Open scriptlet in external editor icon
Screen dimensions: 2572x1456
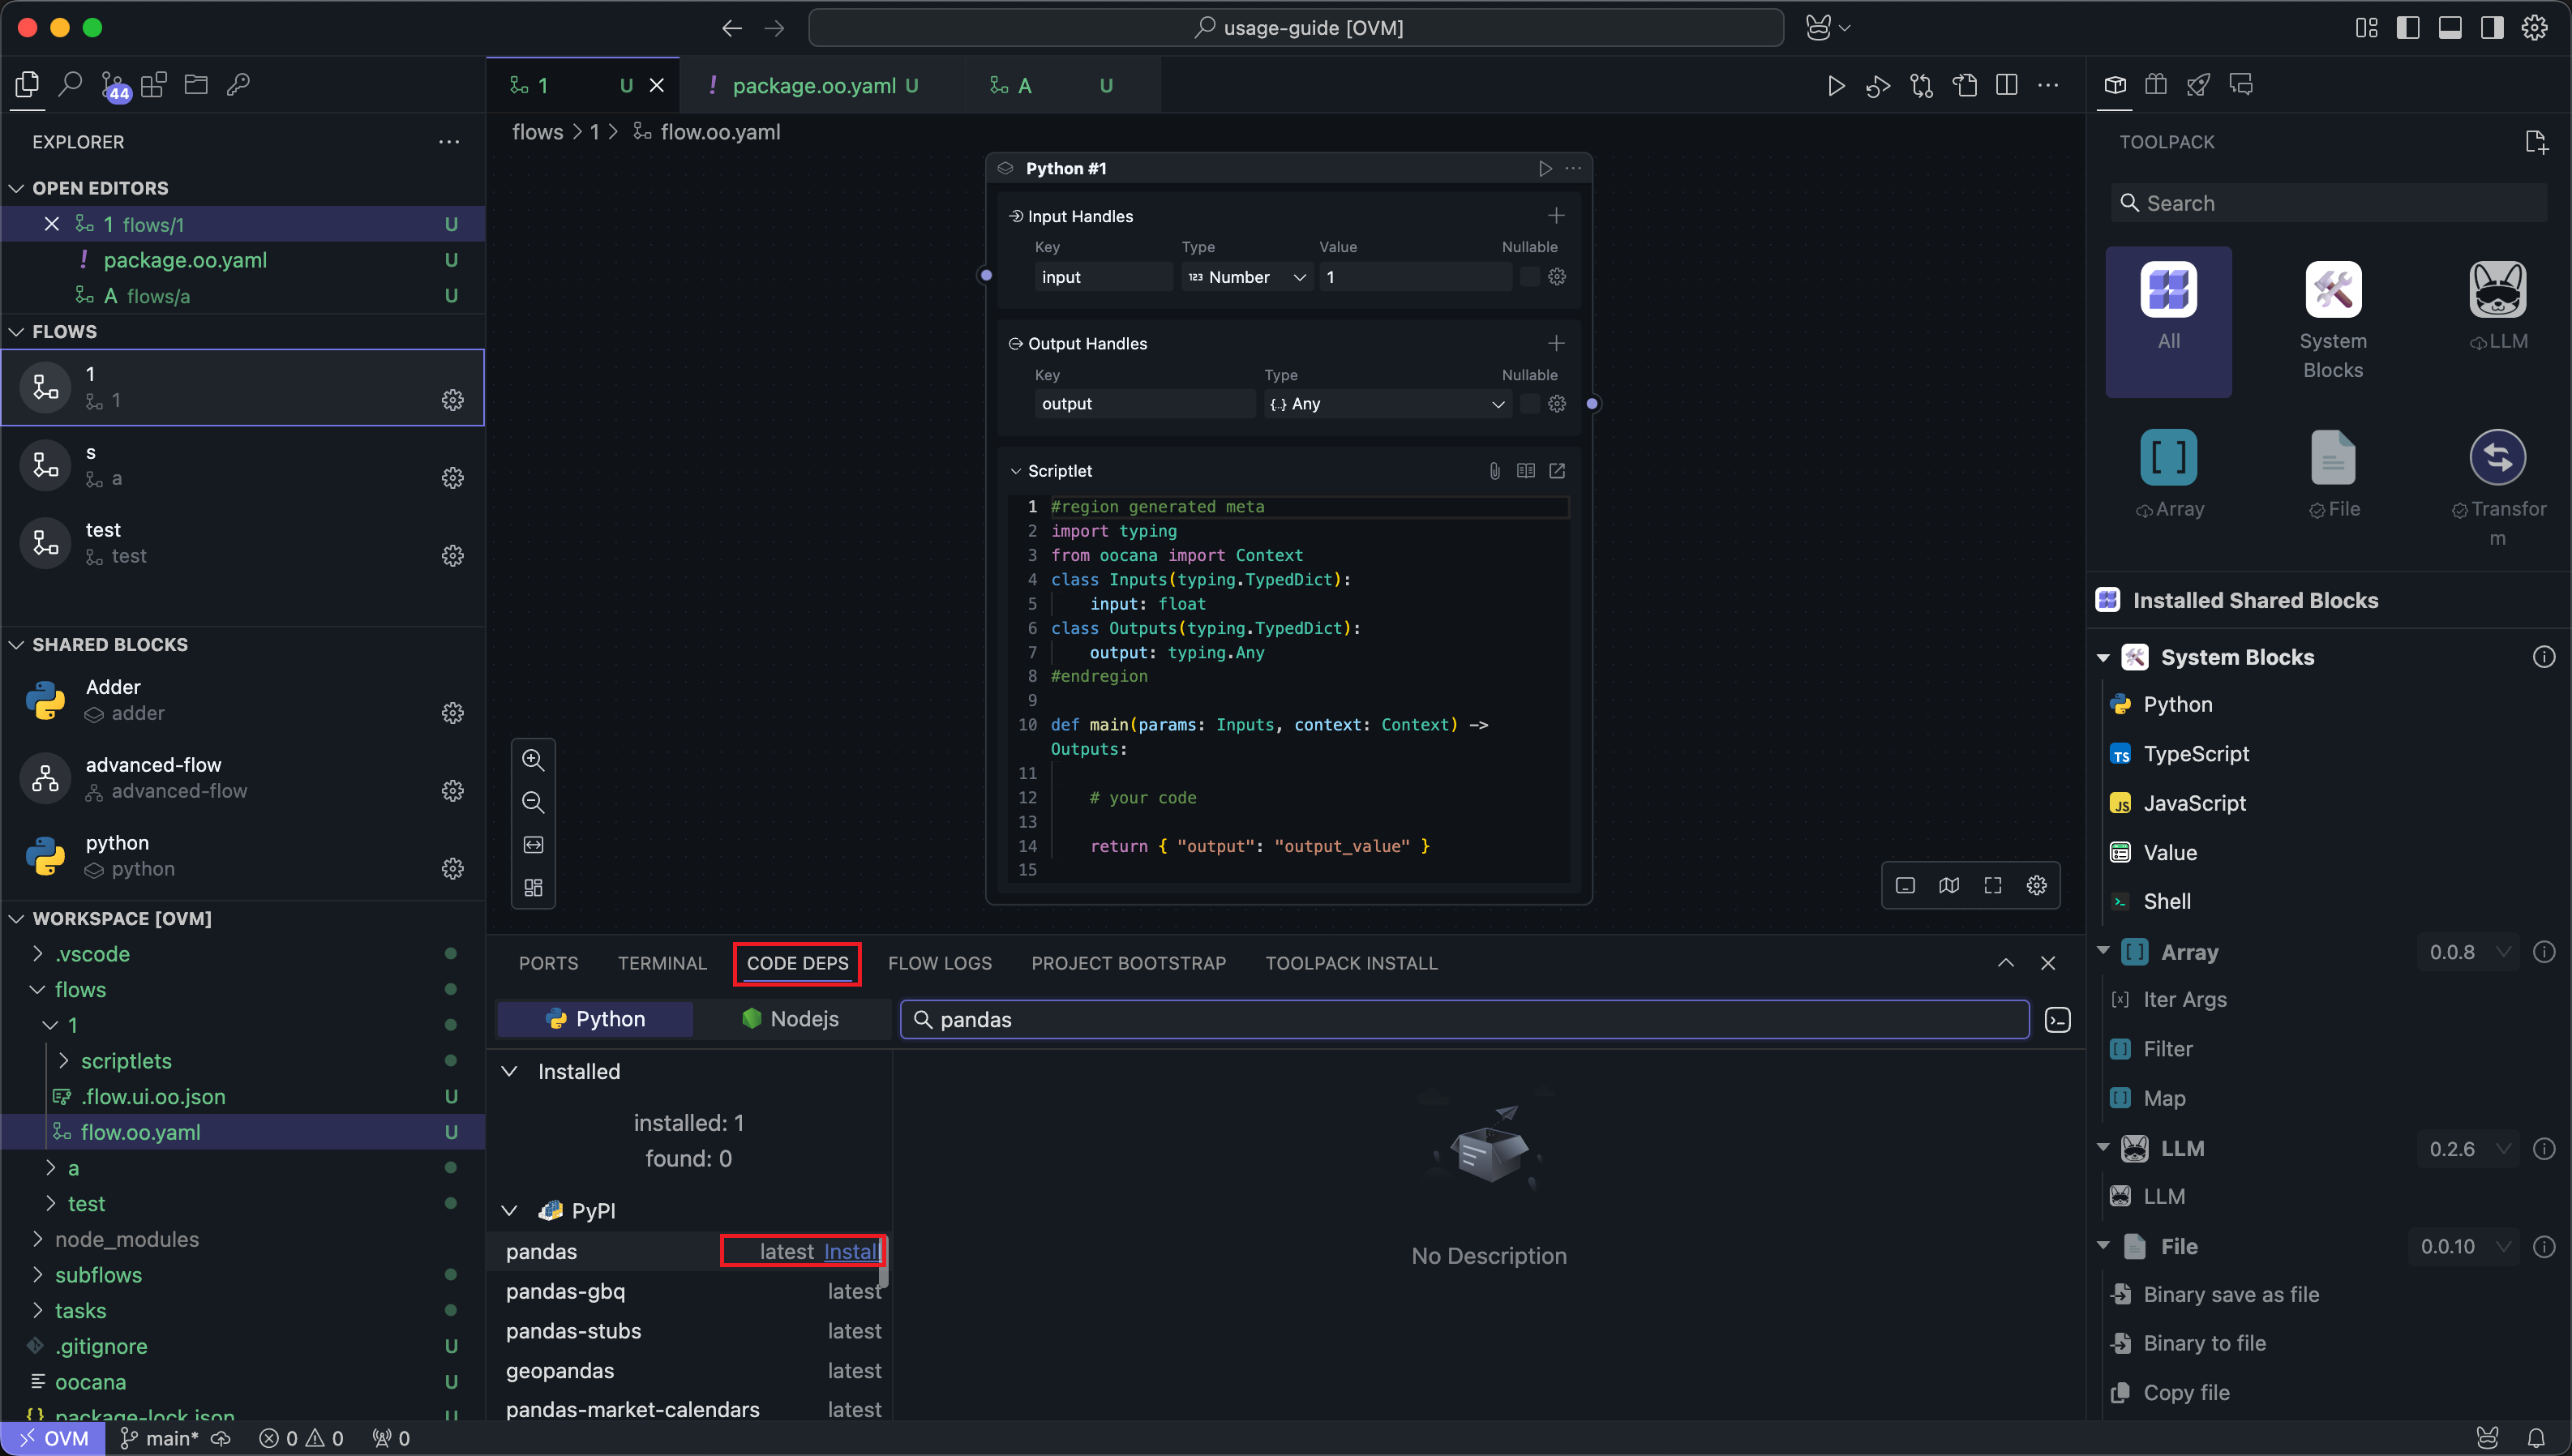1557,471
